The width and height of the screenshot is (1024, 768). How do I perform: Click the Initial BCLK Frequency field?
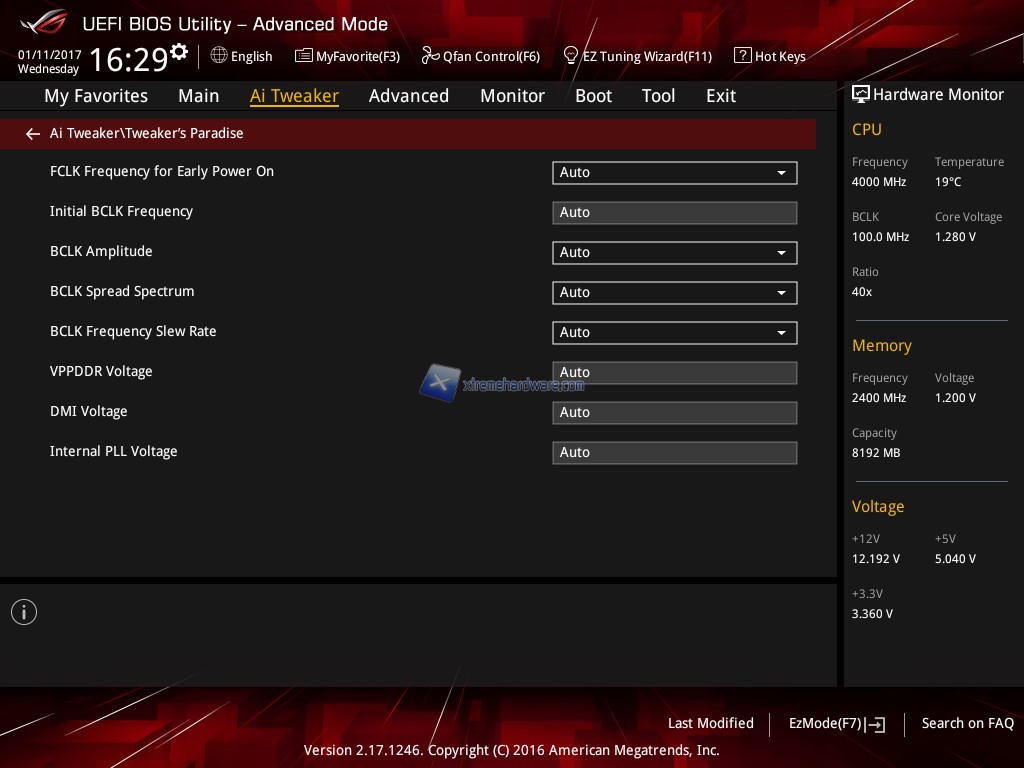[x=674, y=212]
